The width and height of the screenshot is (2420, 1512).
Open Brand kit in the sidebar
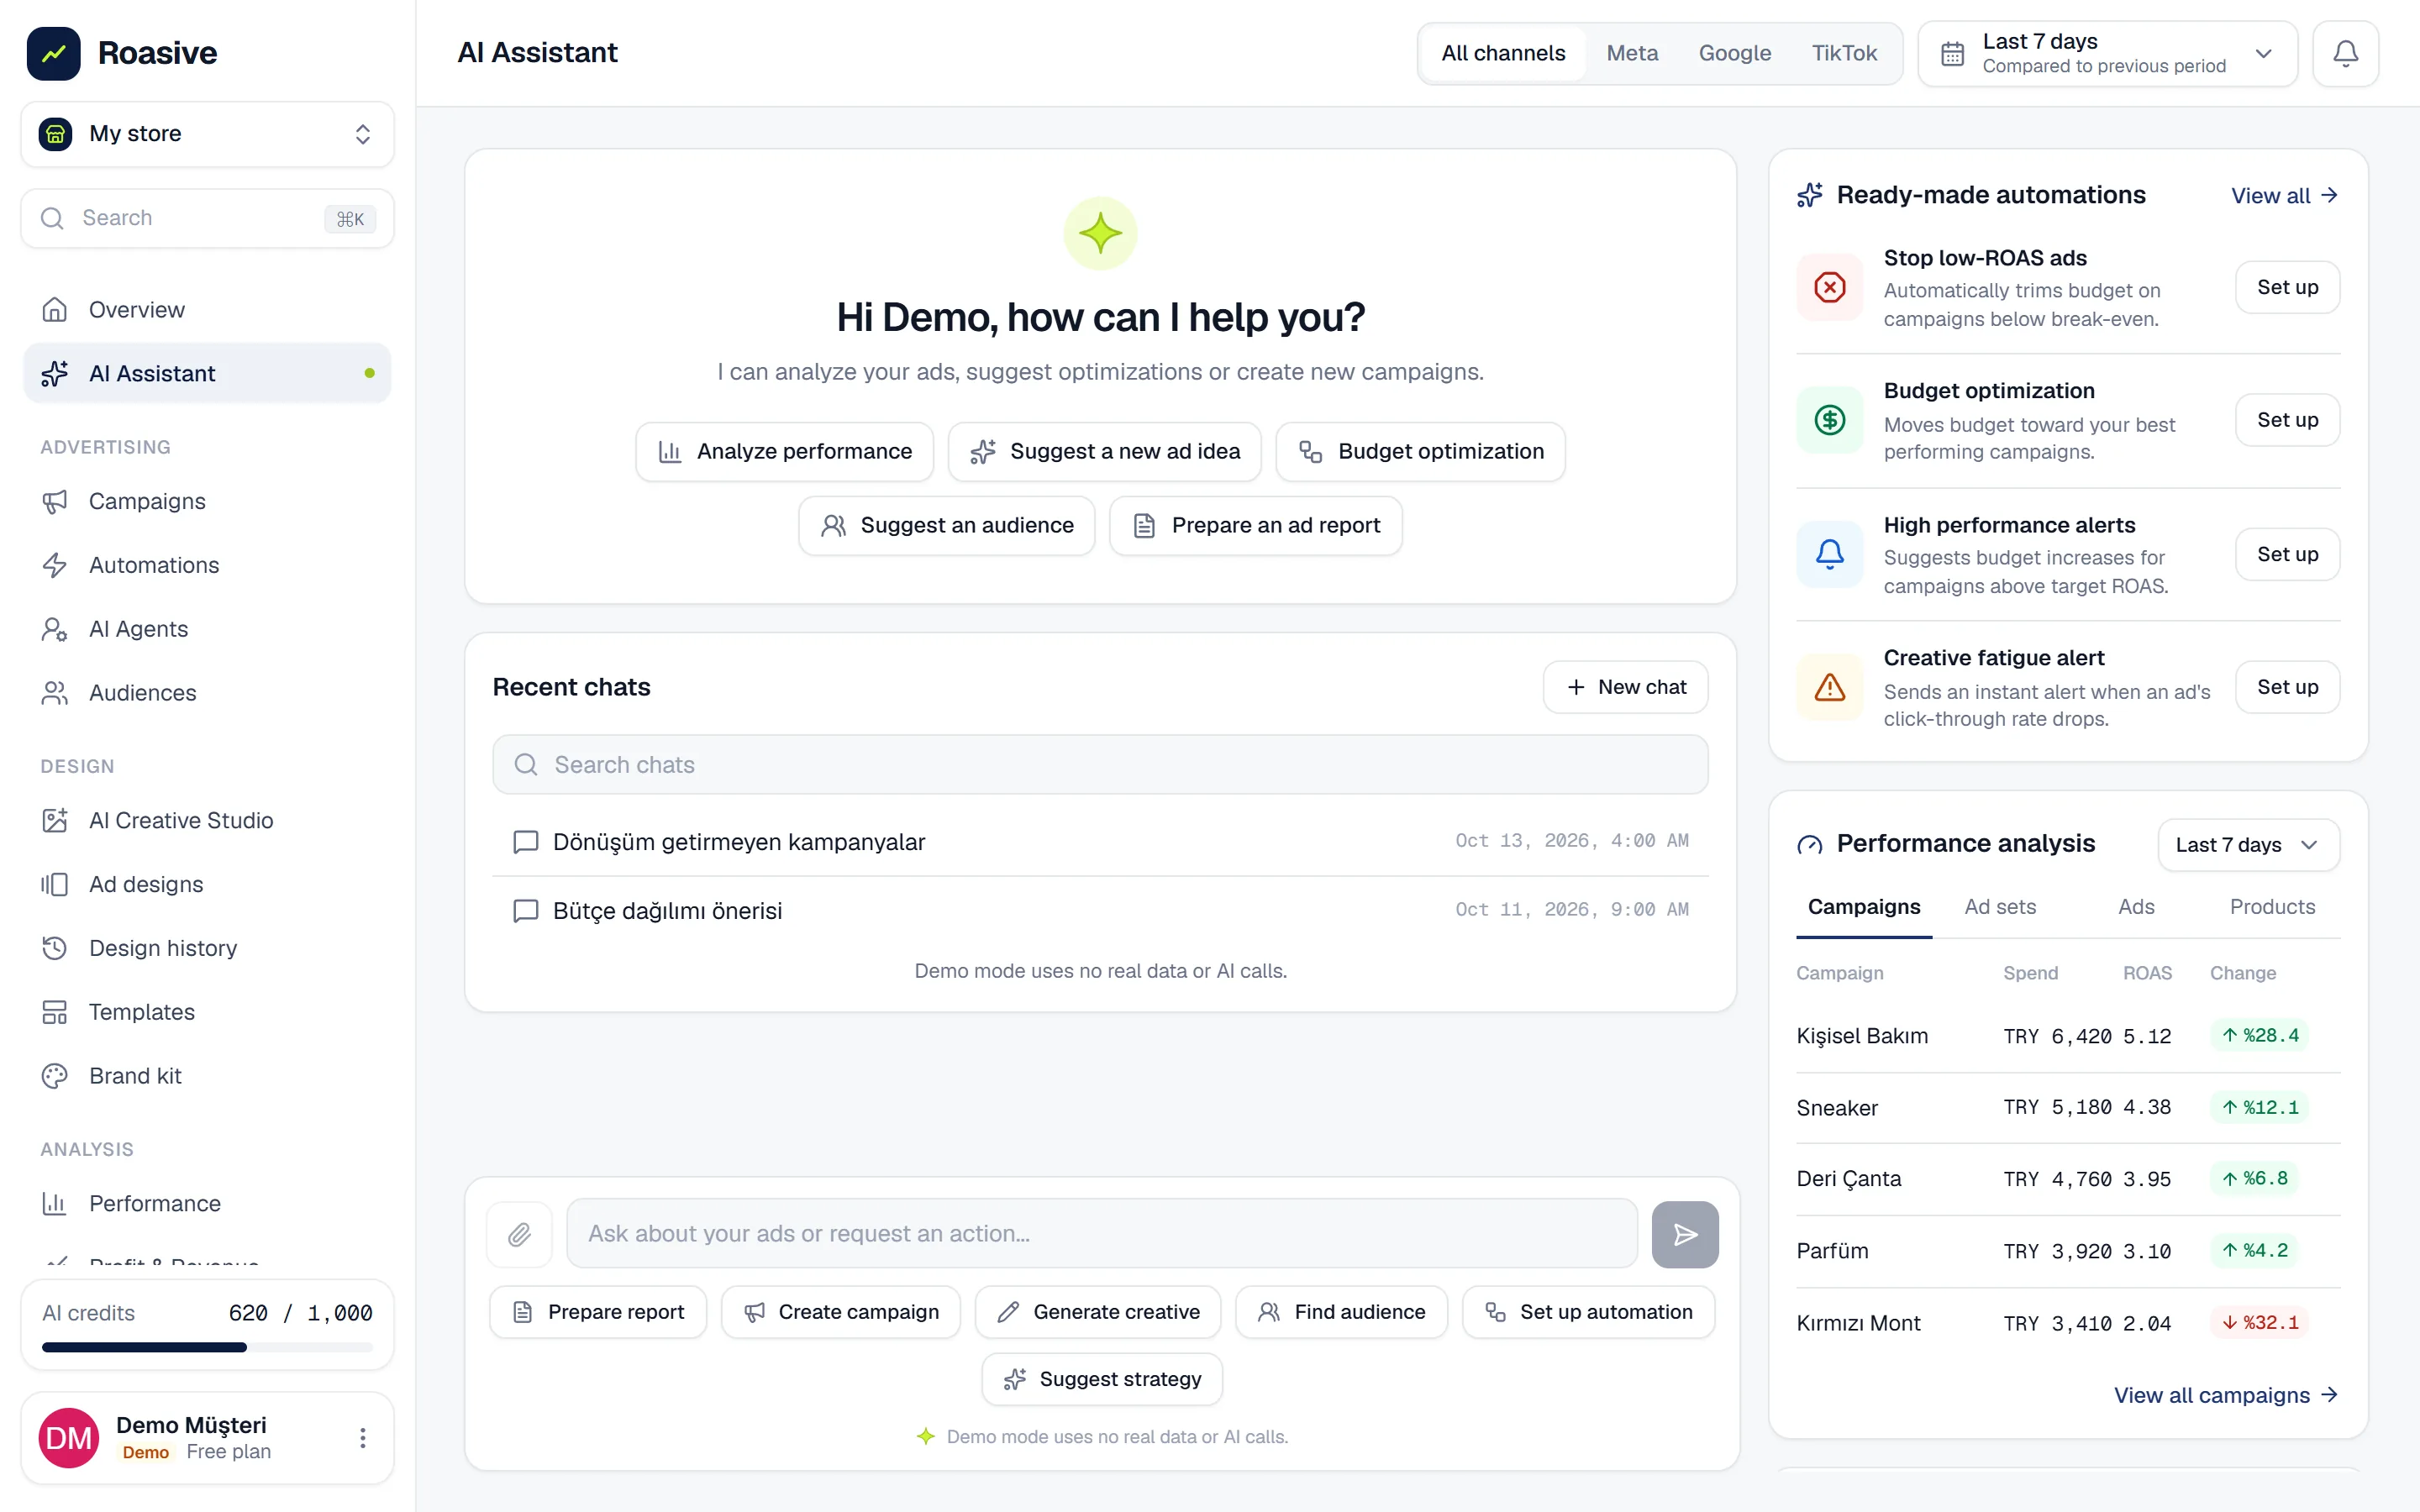(207, 1076)
